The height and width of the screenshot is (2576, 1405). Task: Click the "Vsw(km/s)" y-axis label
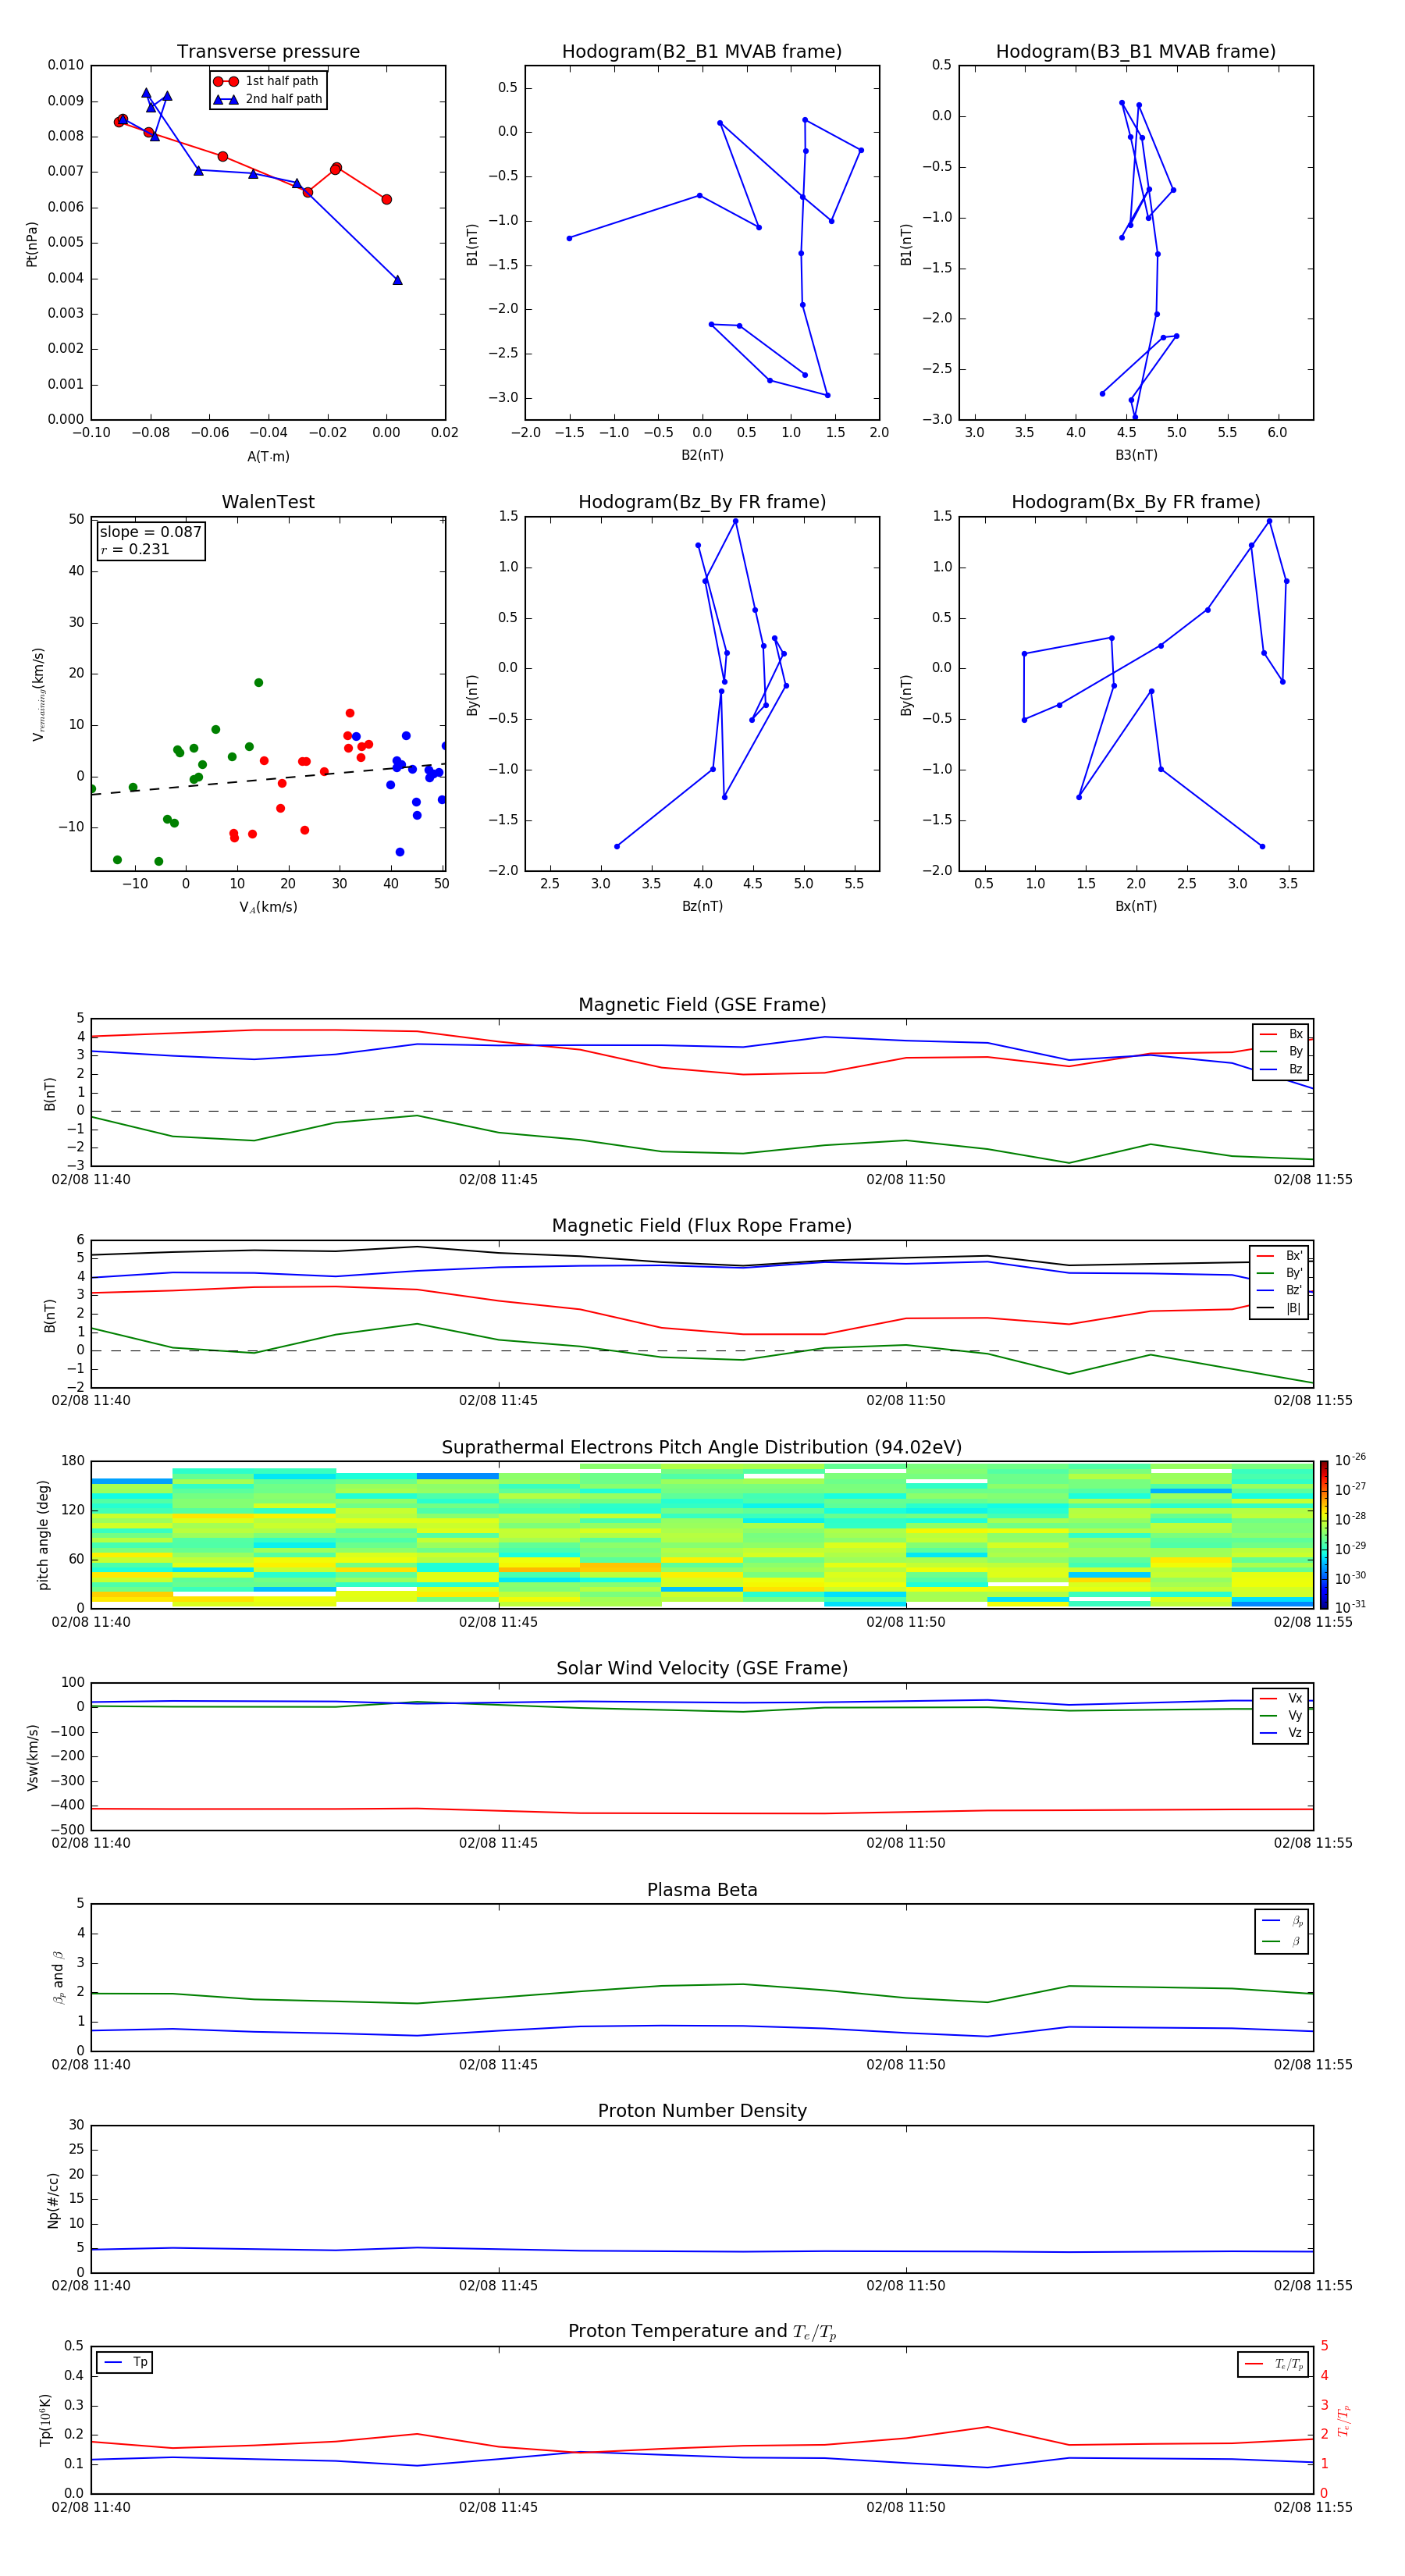pos(32,1757)
